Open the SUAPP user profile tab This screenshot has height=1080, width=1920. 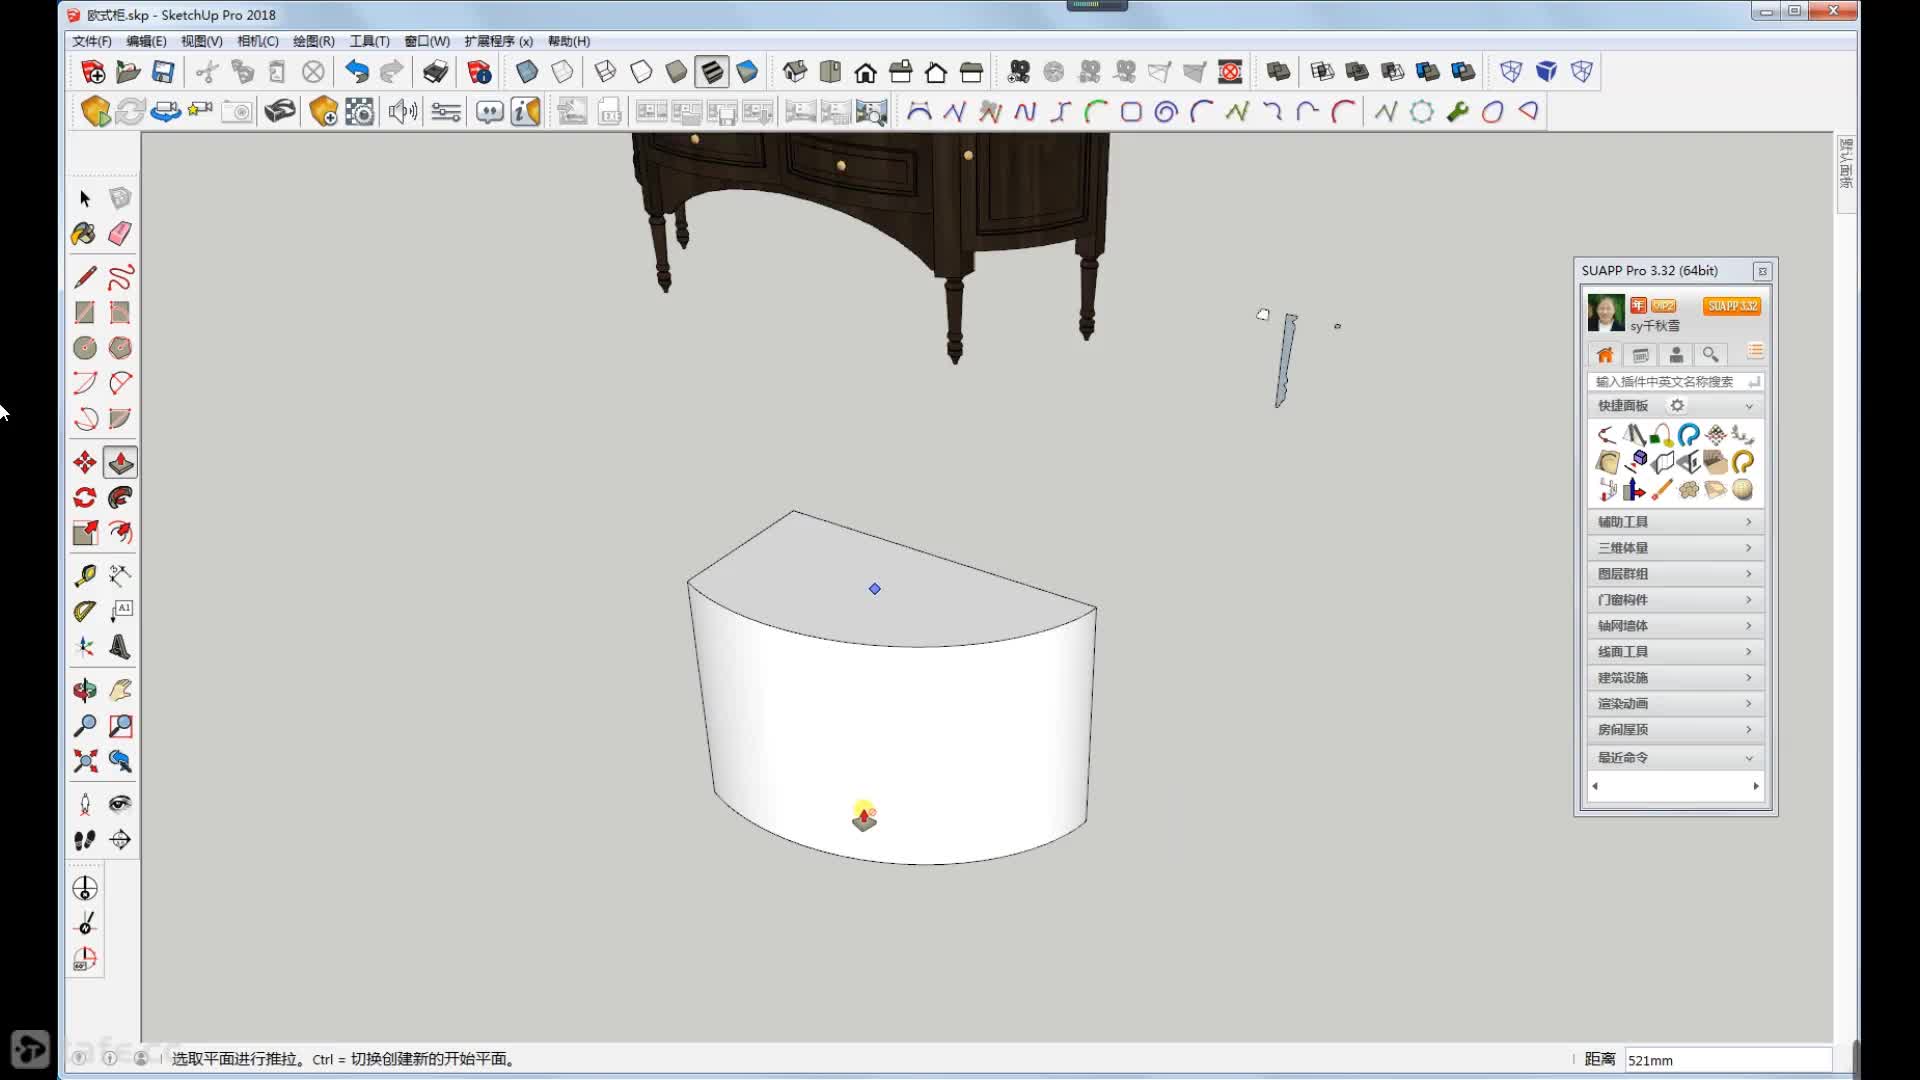pos(1676,355)
